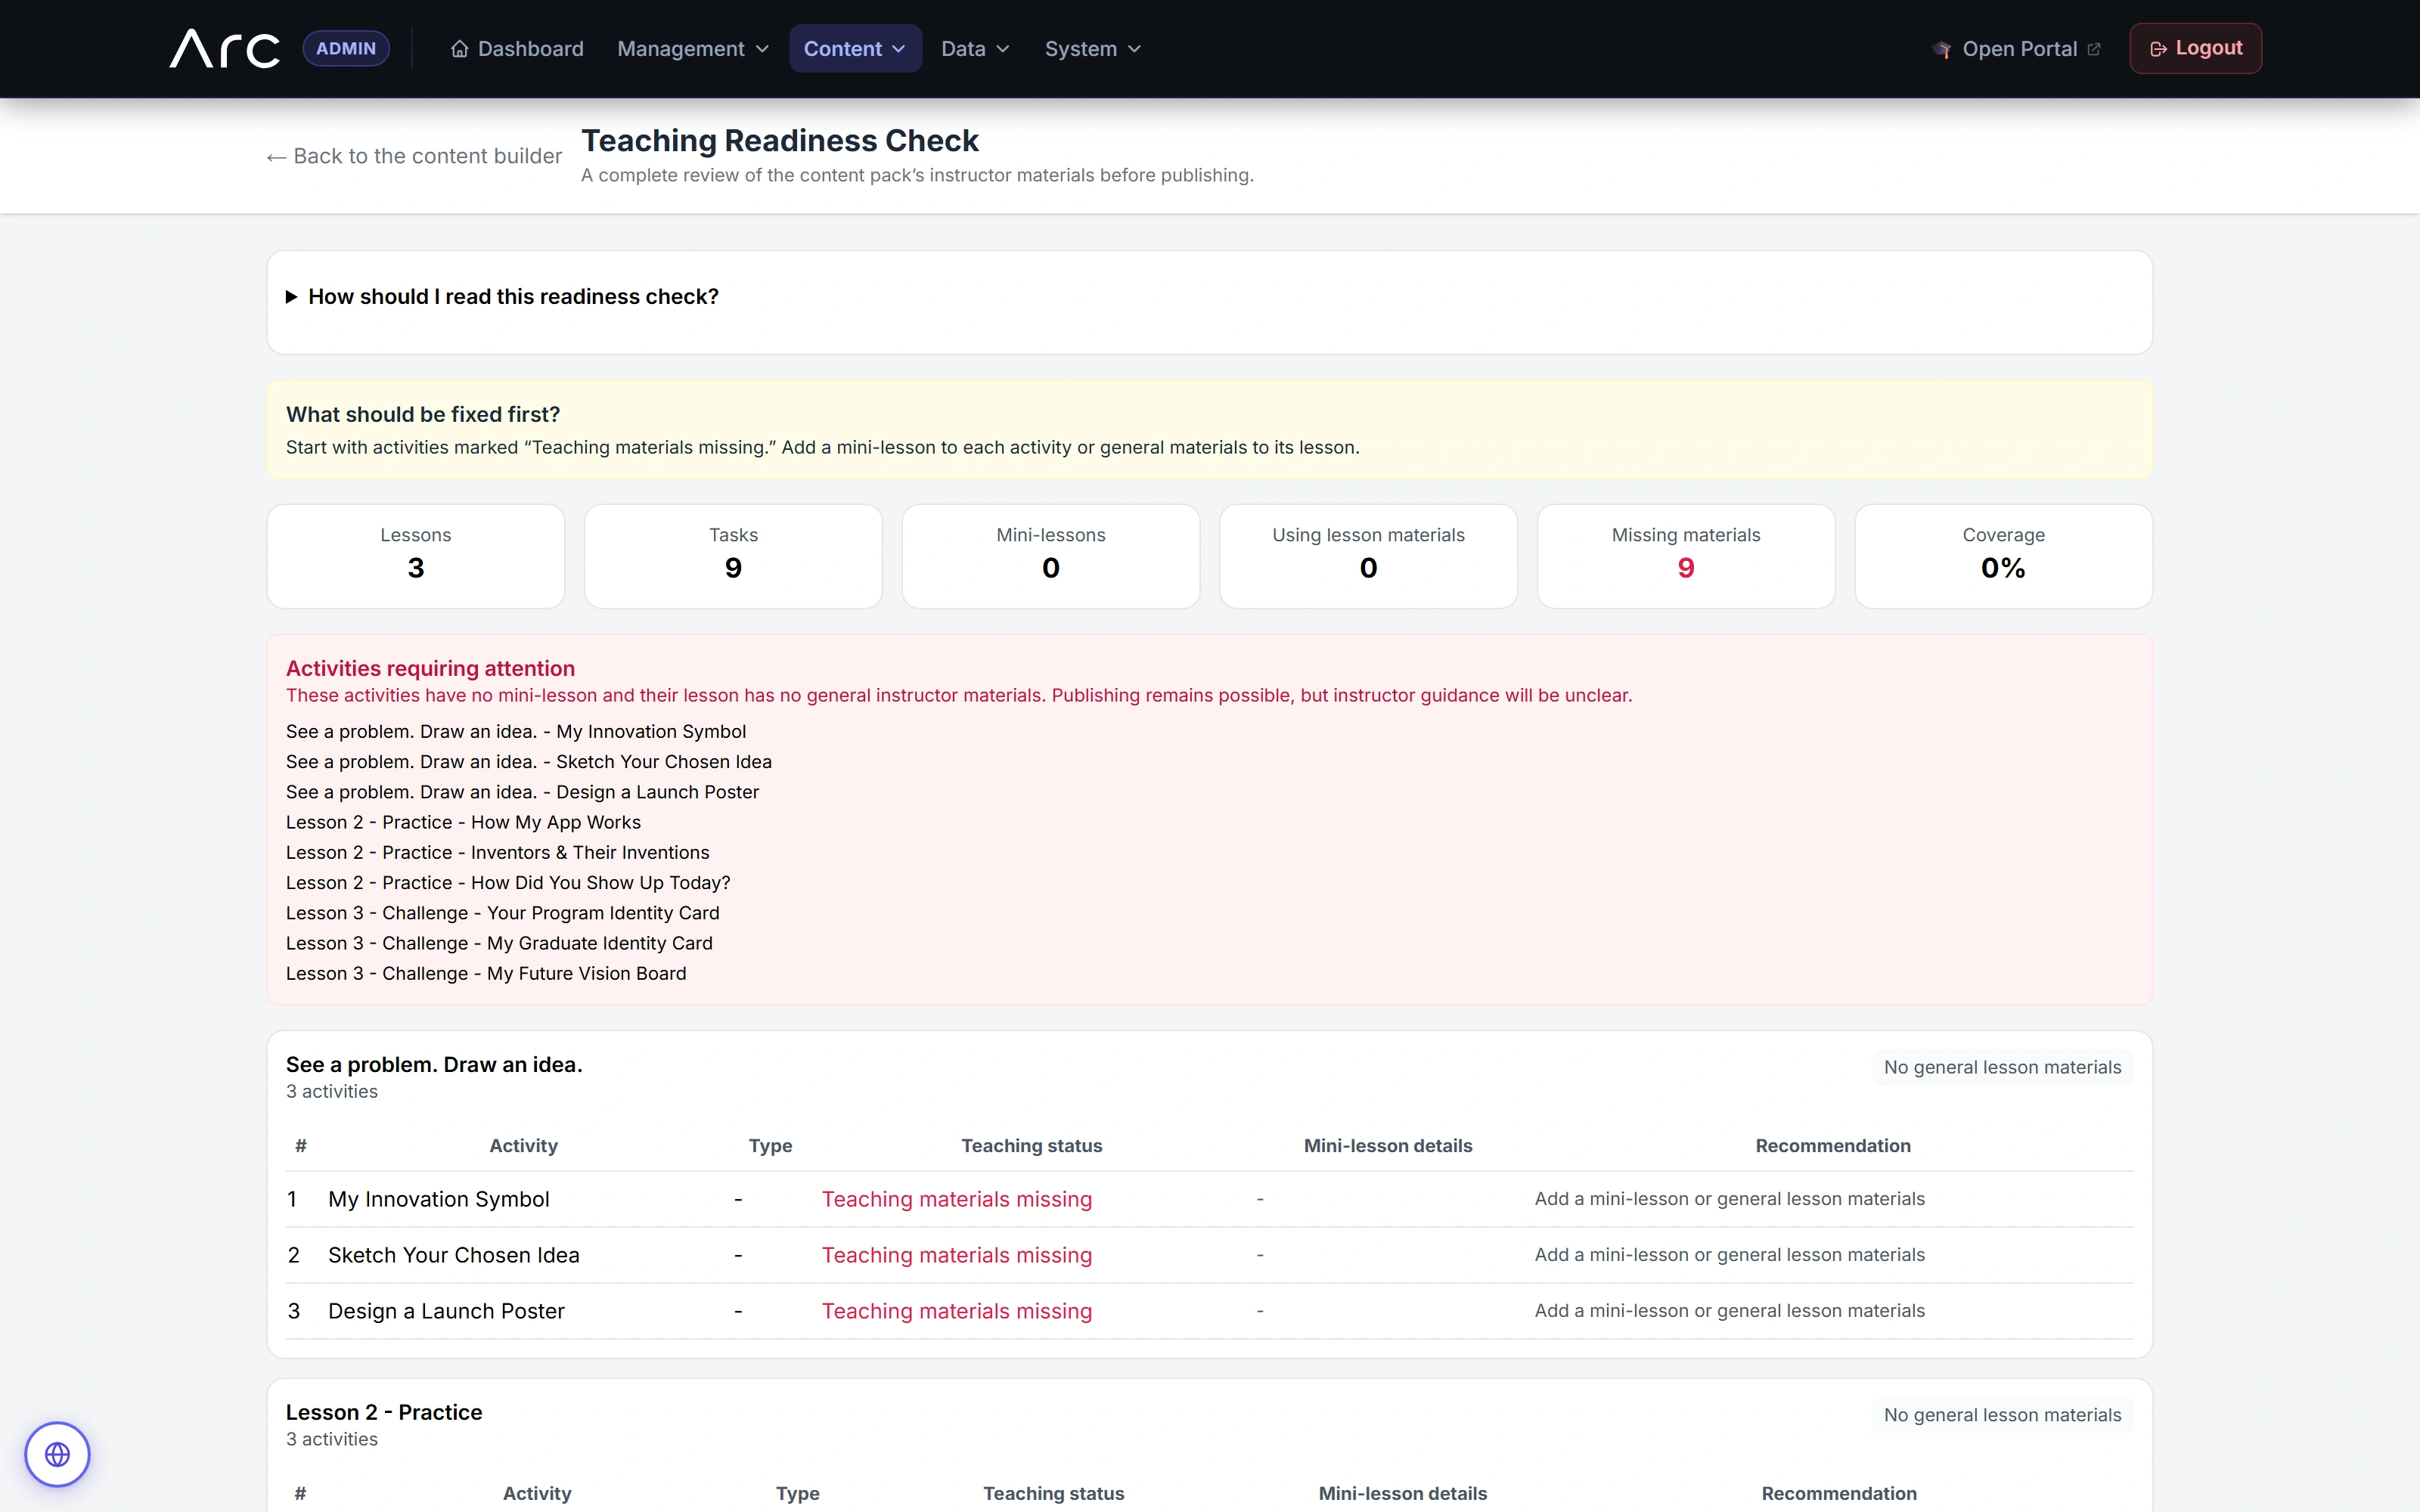Expand 'How should I read this readiness check?'
The image size is (2420, 1512).
click(502, 297)
